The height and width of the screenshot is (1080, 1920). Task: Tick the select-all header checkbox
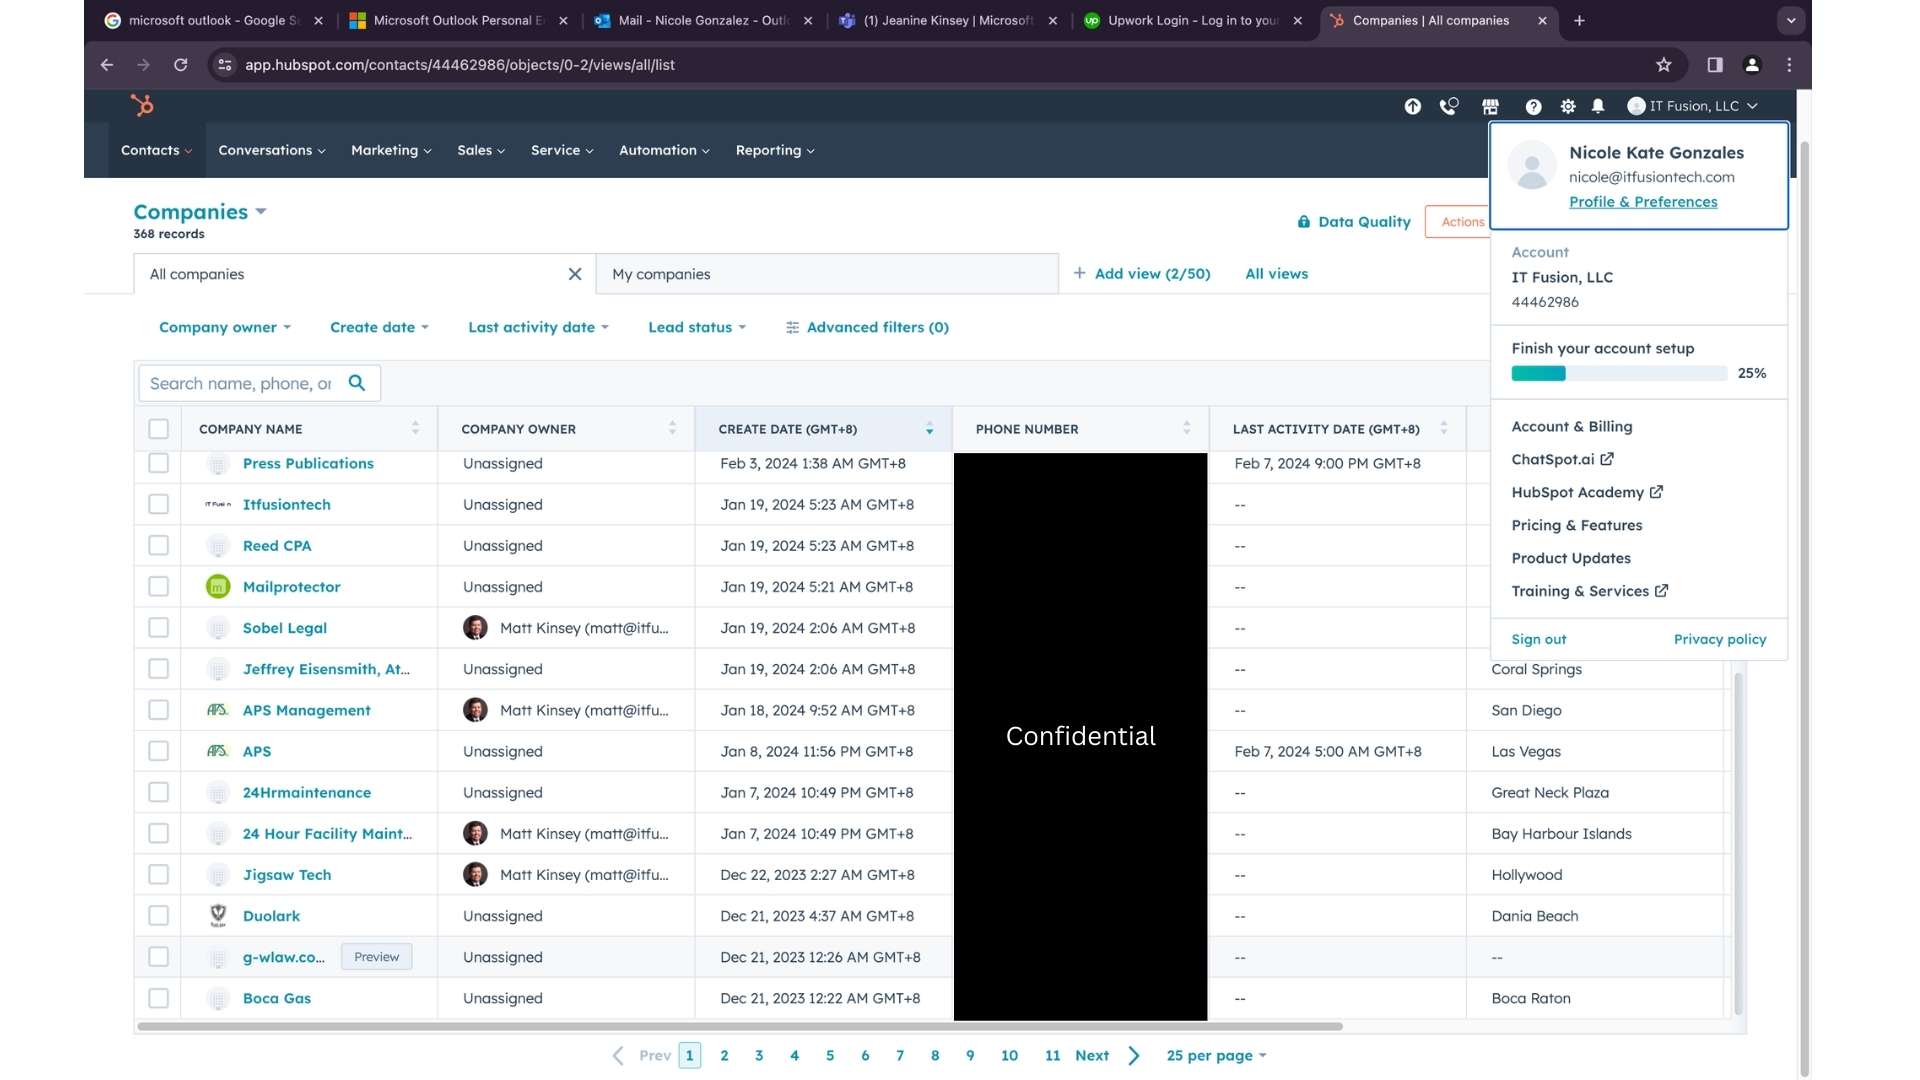(158, 429)
